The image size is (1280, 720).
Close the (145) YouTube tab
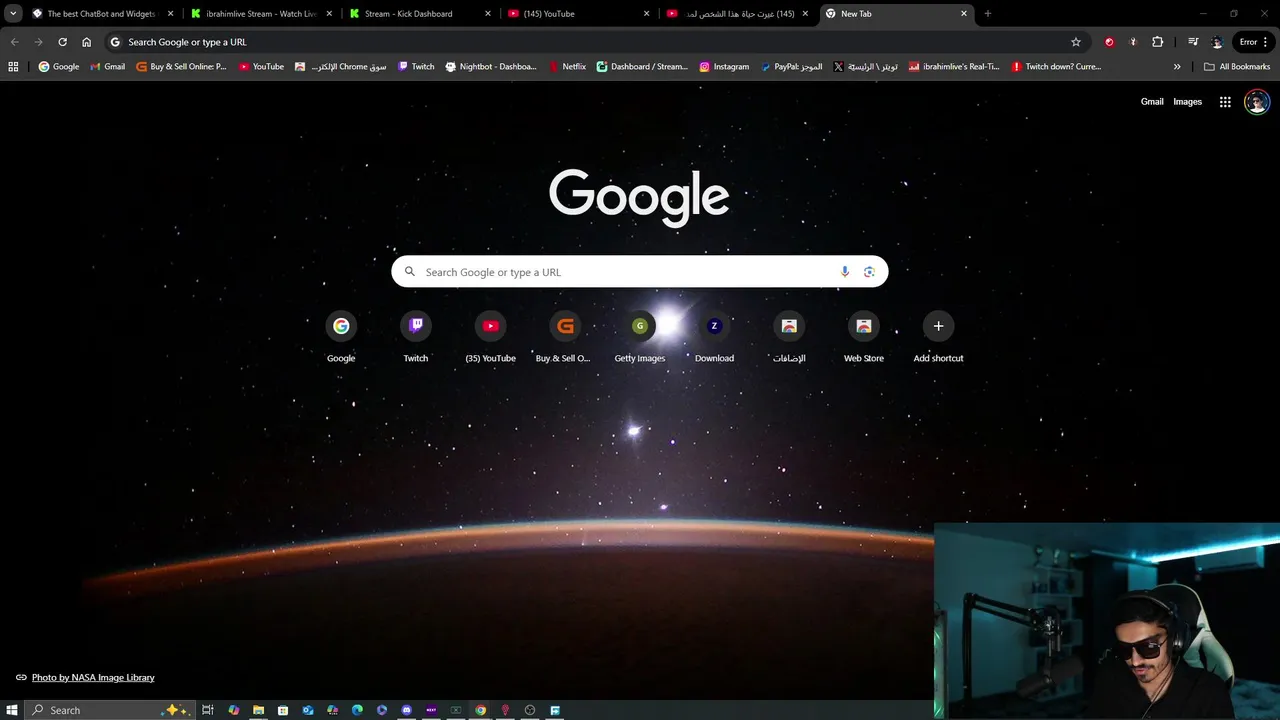(646, 14)
